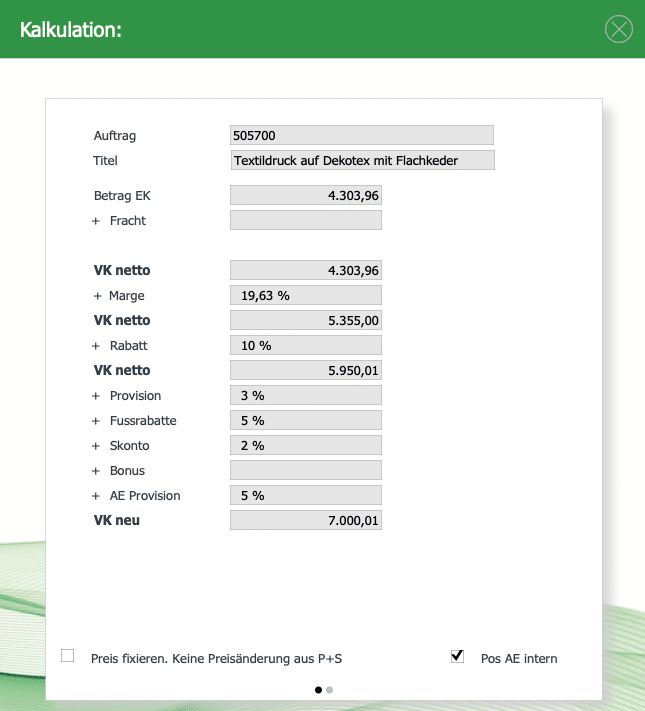This screenshot has height=711, width=645.
Task: Click the VK neu field showing 7.000,01
Action: pos(305,521)
